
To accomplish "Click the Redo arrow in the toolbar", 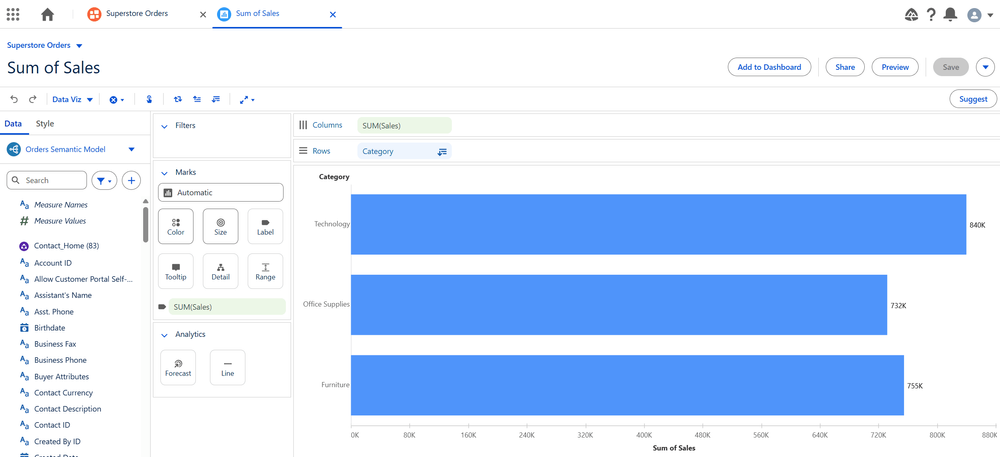I will point(33,99).
